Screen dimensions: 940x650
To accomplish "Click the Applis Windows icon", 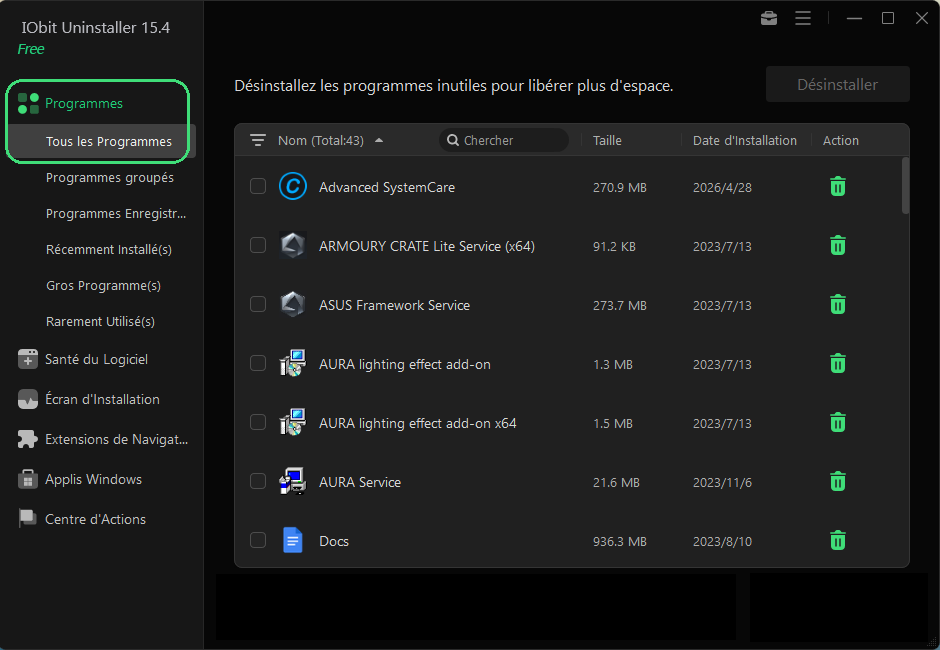I will coord(28,479).
